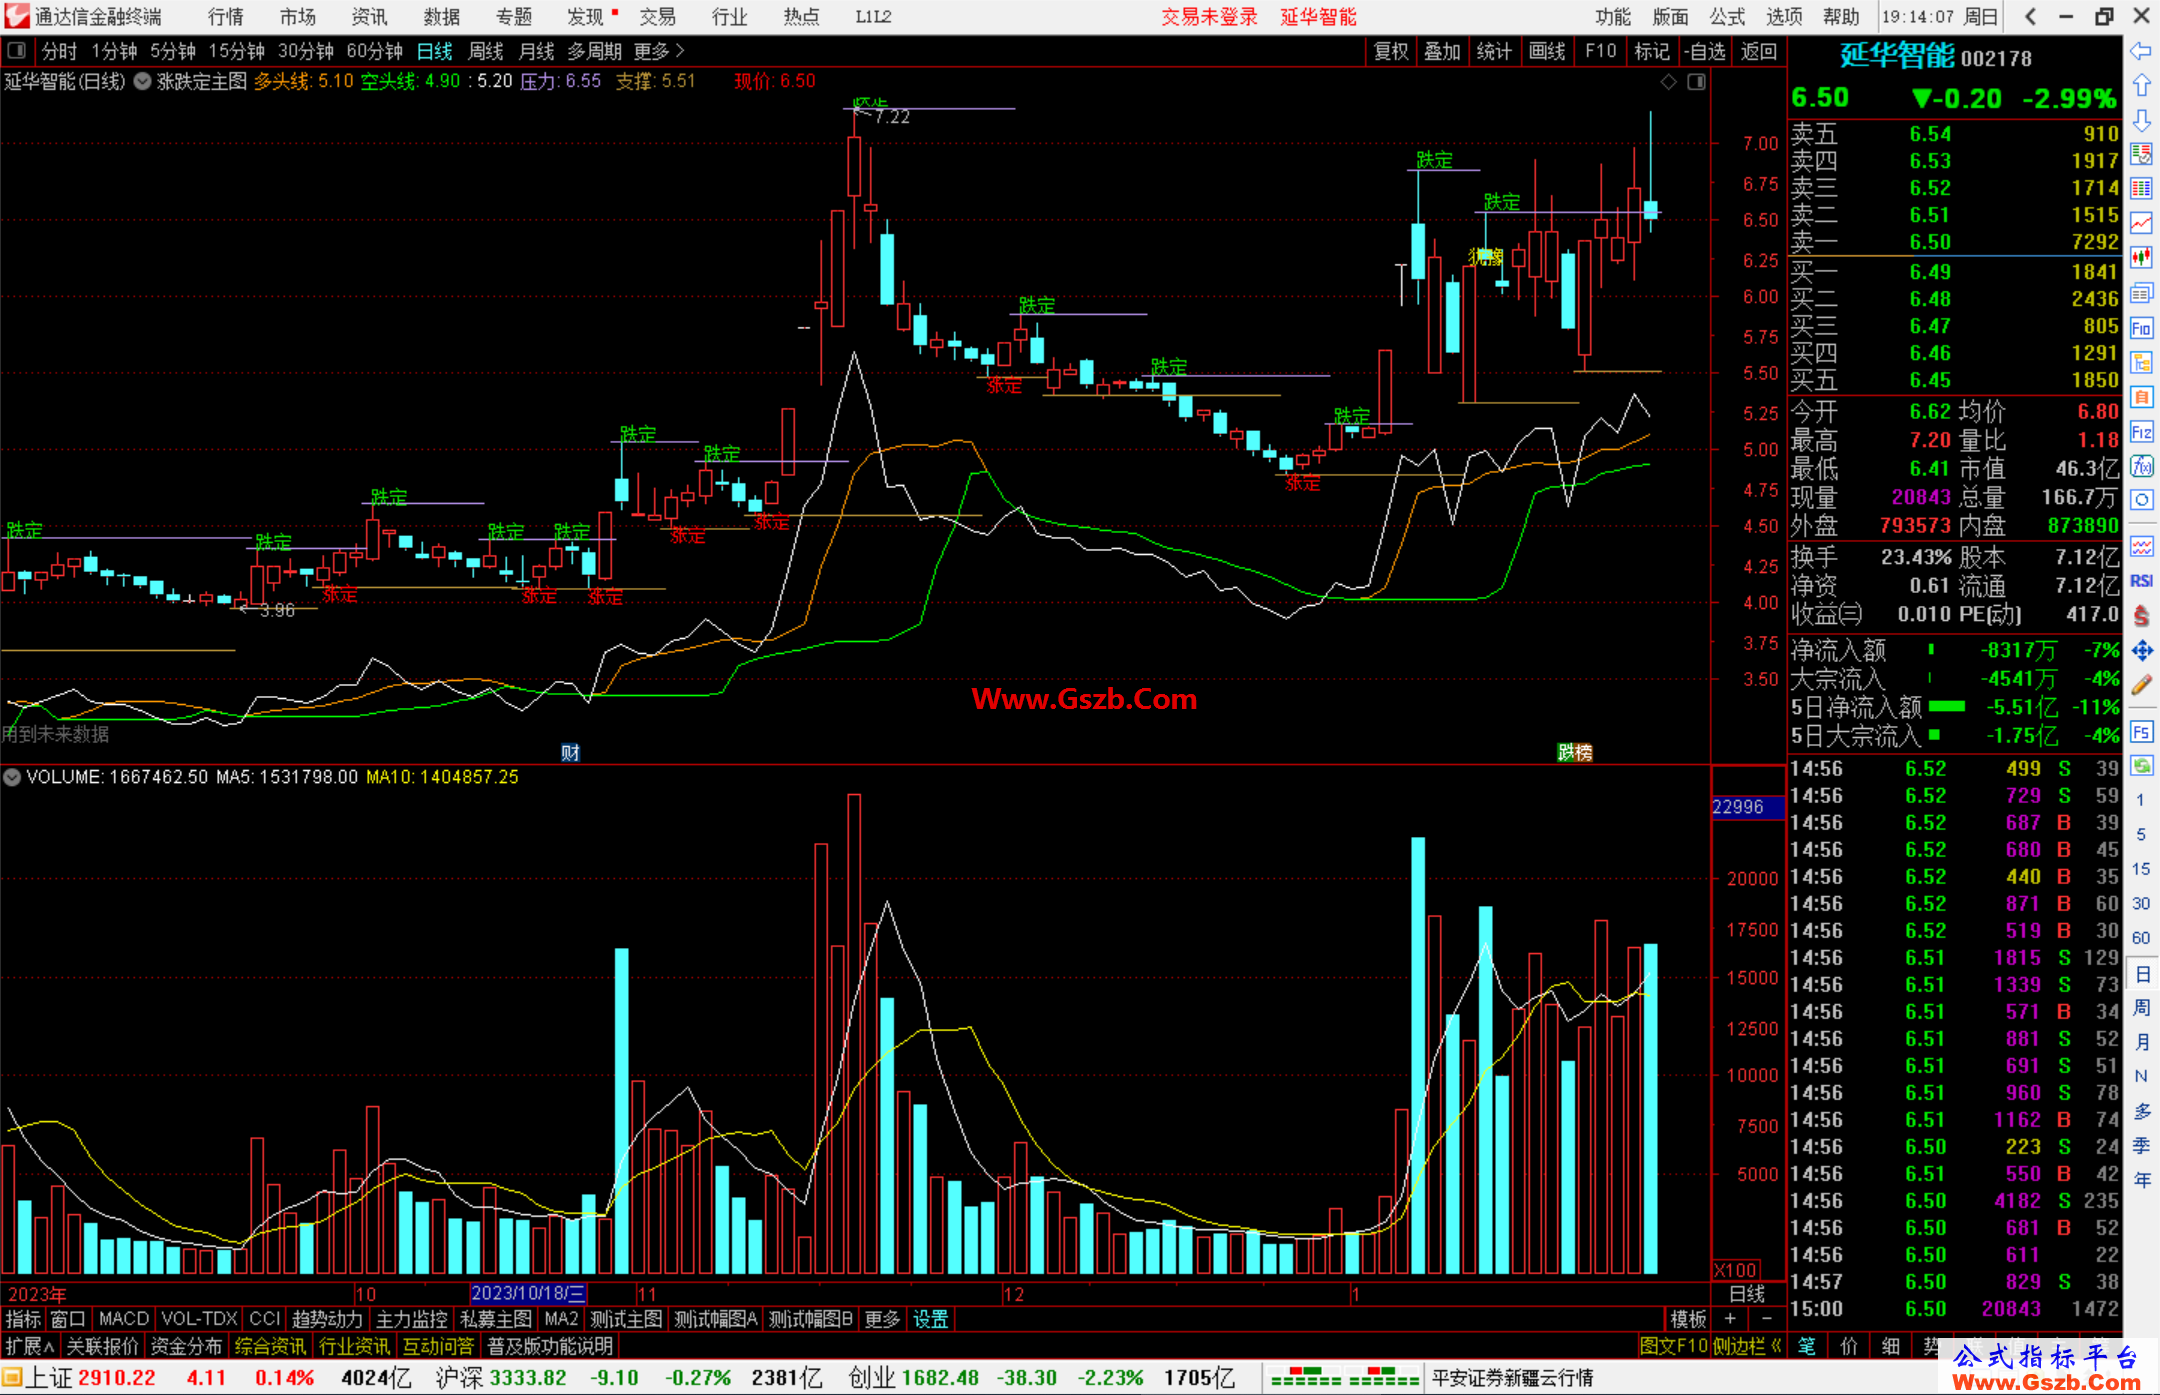Open the 综合资讯 tab link
This screenshot has height=1395, width=2160.
[x=270, y=1346]
